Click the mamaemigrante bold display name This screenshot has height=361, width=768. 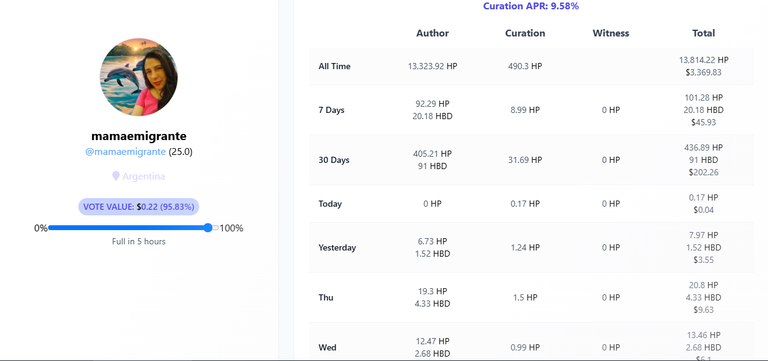click(x=139, y=136)
